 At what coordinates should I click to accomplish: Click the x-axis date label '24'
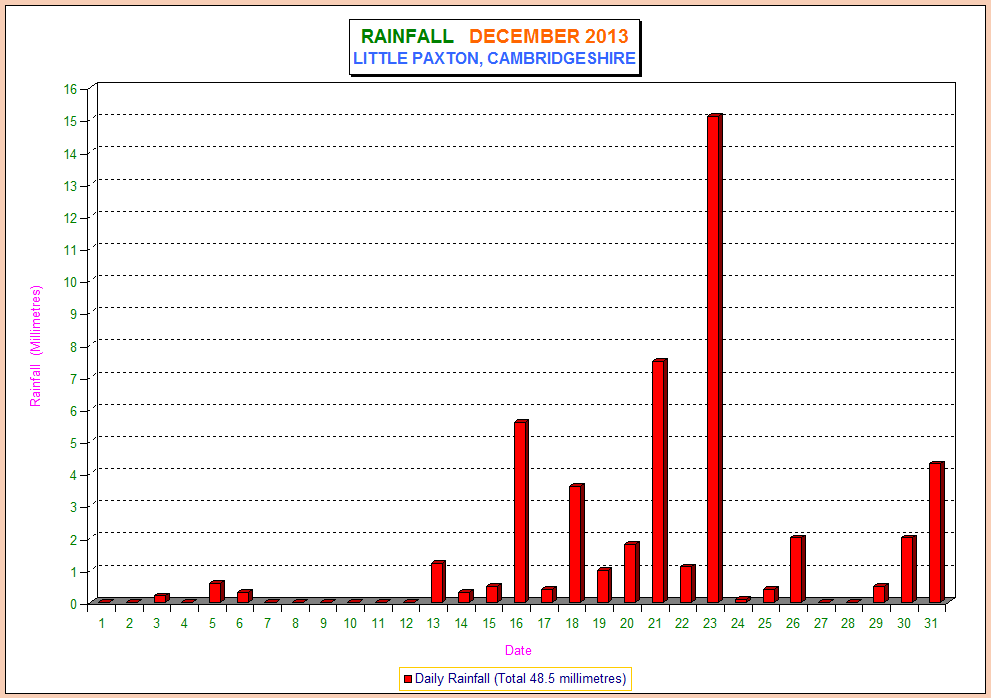738,623
